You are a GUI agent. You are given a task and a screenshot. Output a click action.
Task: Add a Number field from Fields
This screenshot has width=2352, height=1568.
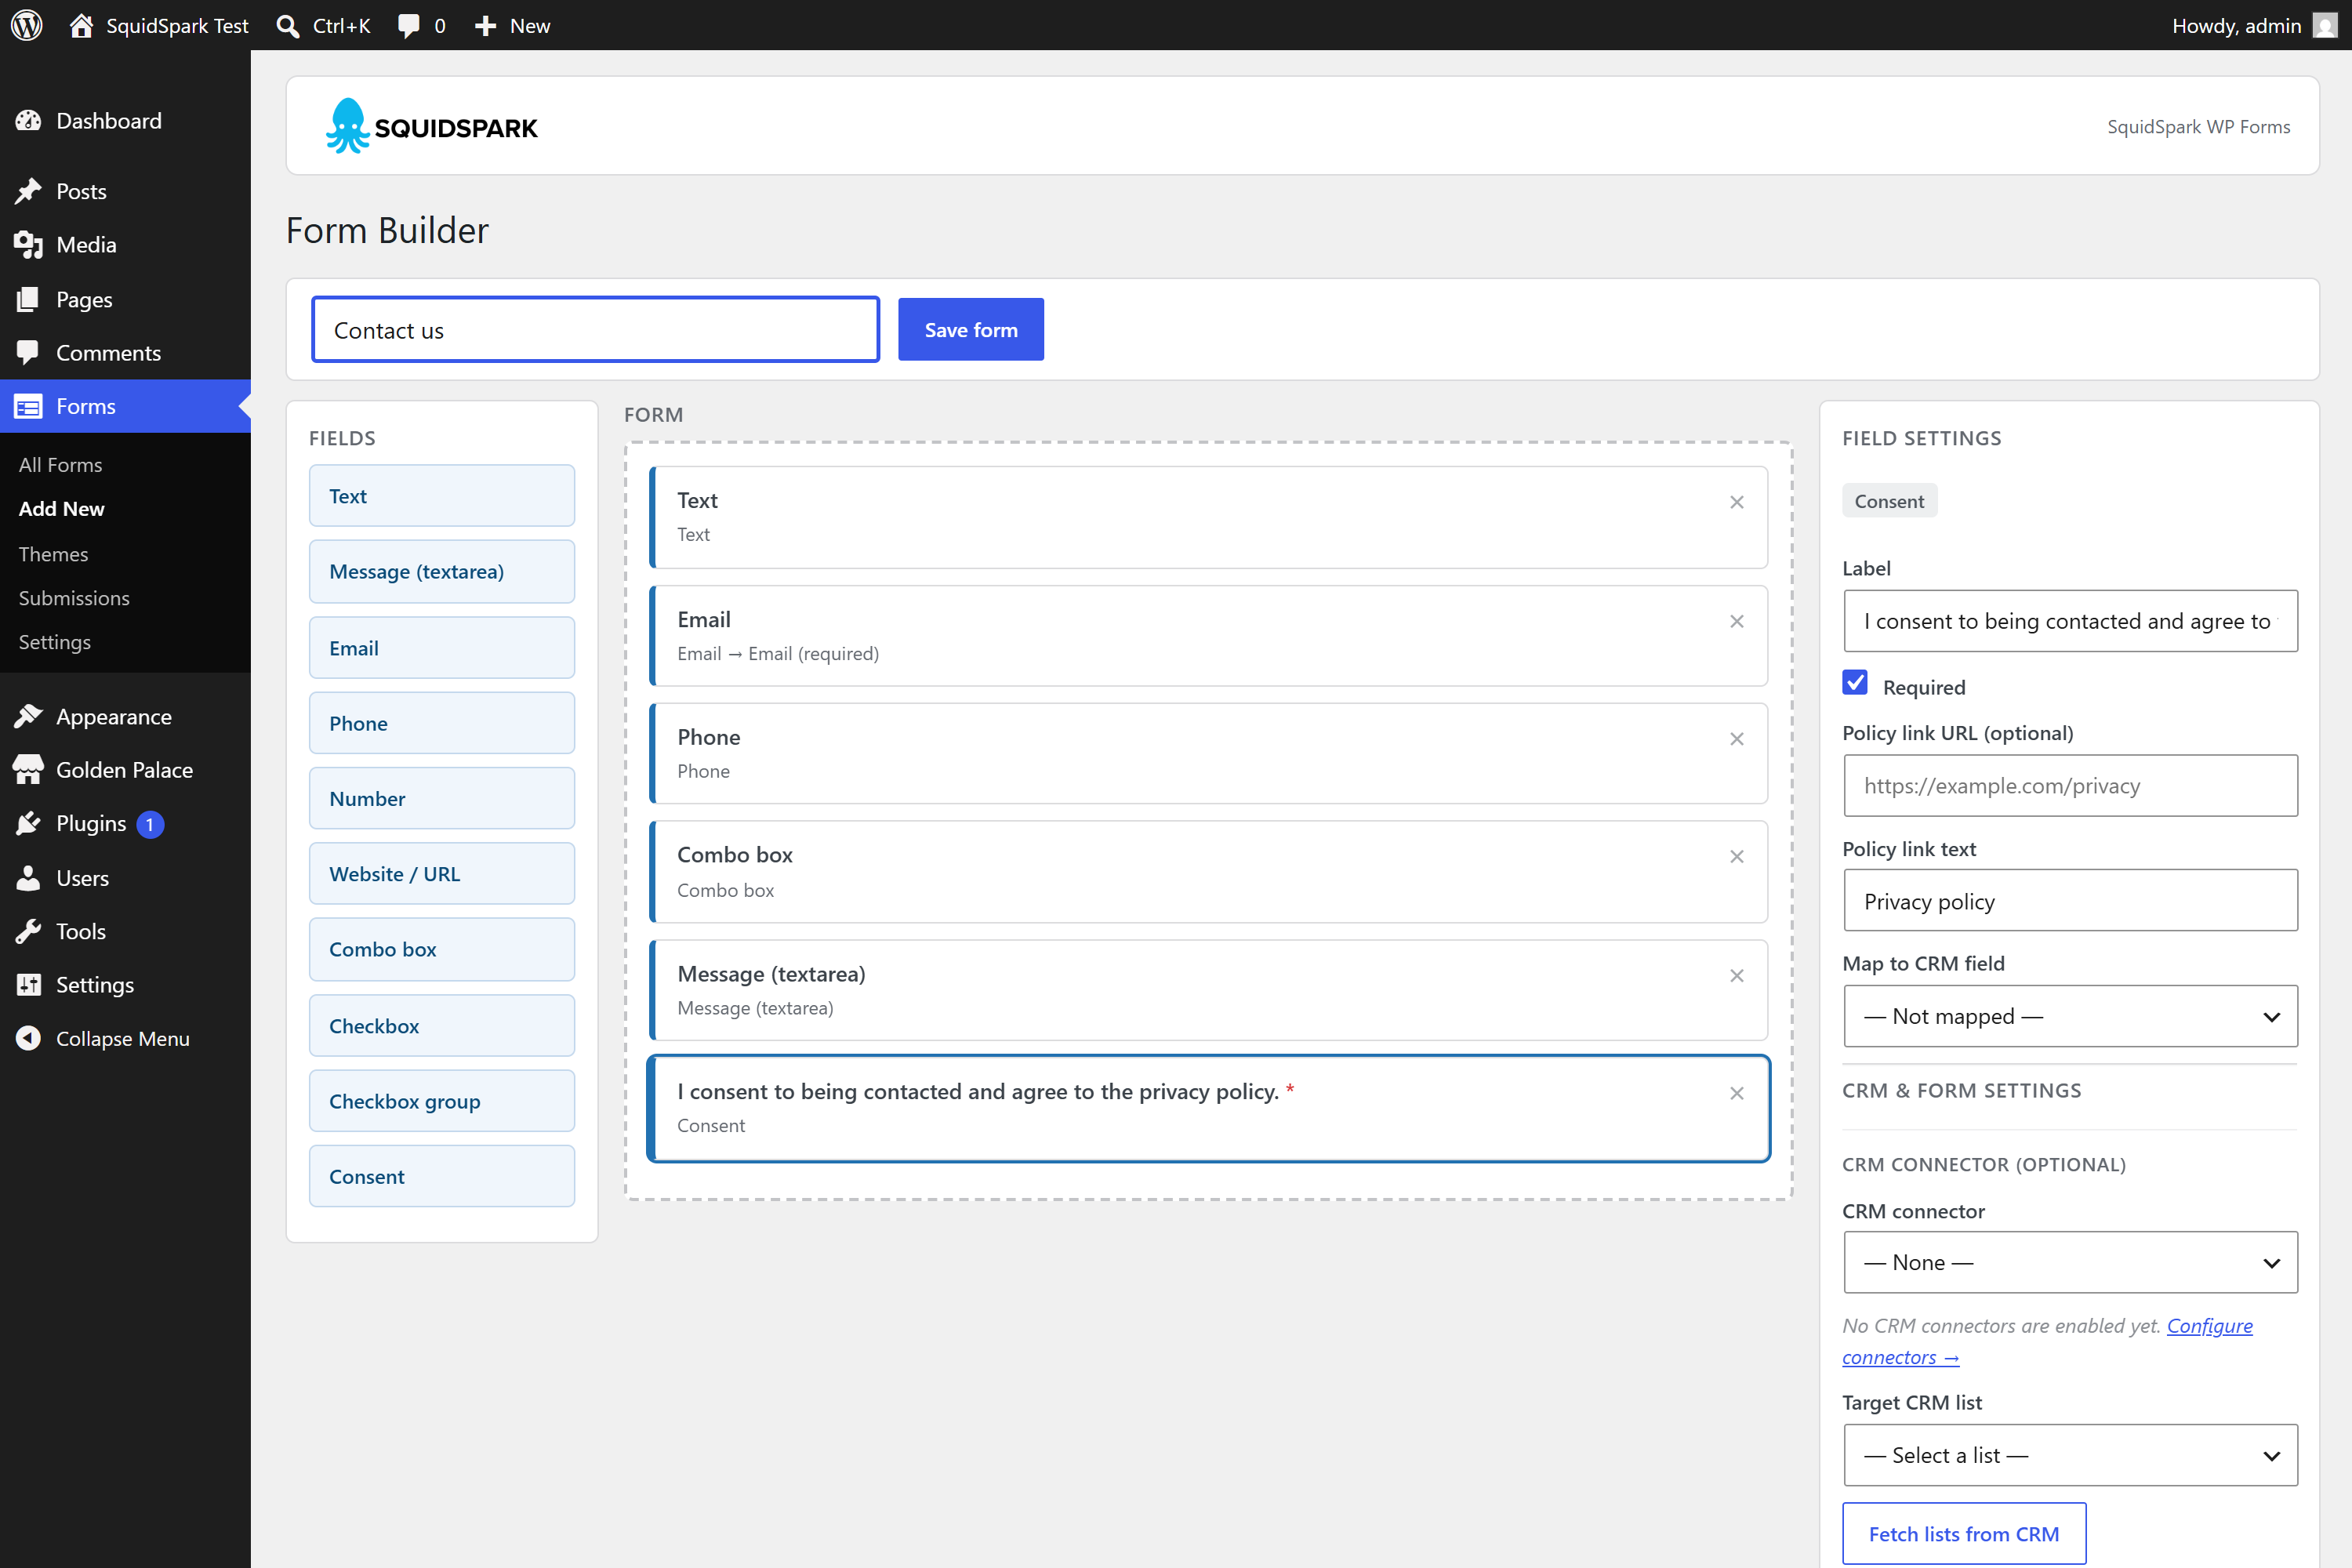click(442, 798)
